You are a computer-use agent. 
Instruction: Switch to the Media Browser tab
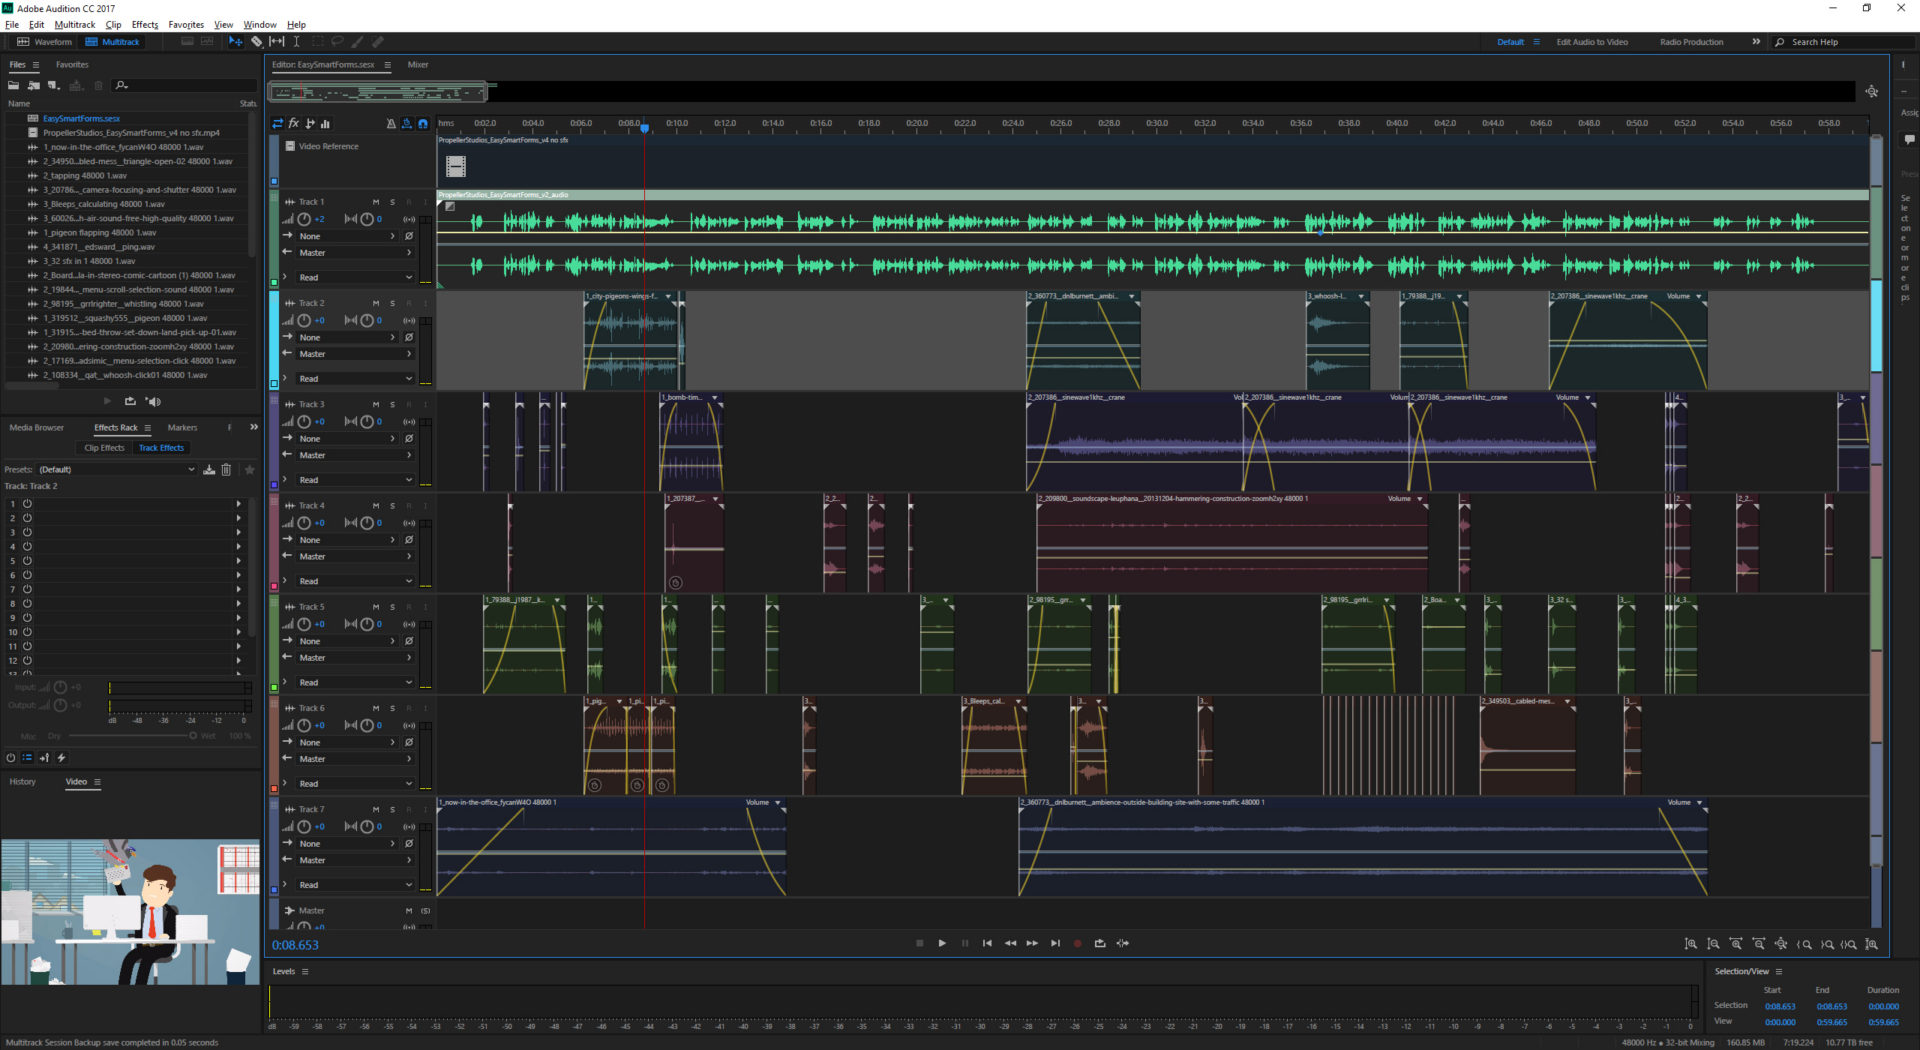pyautogui.click(x=37, y=428)
